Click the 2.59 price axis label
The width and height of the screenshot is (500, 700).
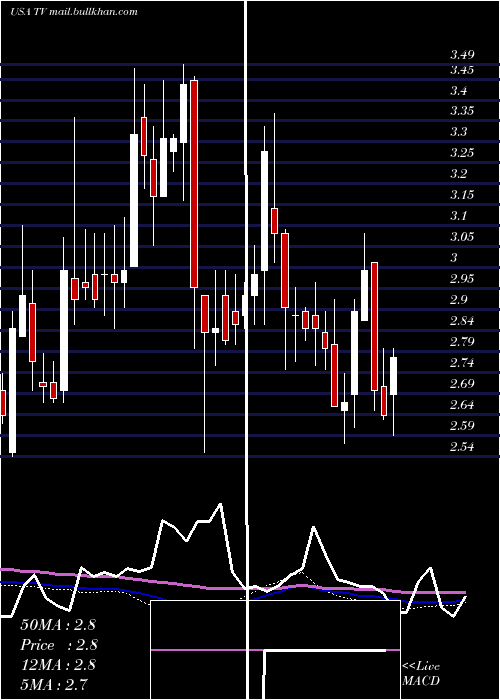[462, 425]
